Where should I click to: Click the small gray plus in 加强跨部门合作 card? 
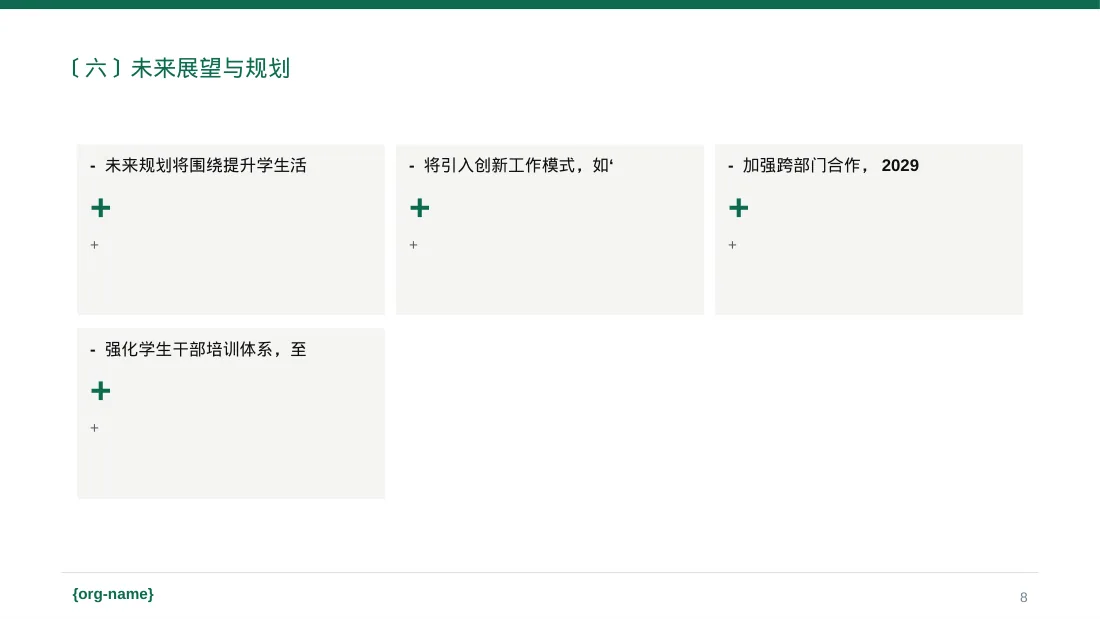(732, 245)
